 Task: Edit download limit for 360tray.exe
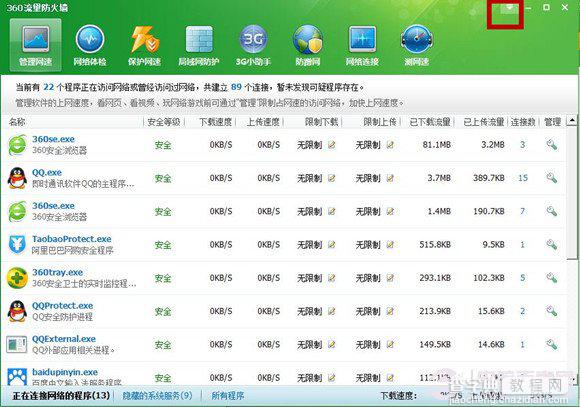click(331, 278)
